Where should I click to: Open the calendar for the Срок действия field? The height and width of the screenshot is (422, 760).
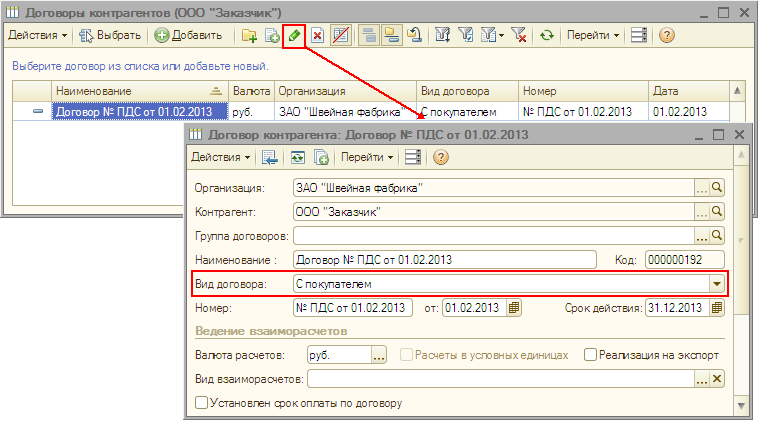[x=717, y=308]
